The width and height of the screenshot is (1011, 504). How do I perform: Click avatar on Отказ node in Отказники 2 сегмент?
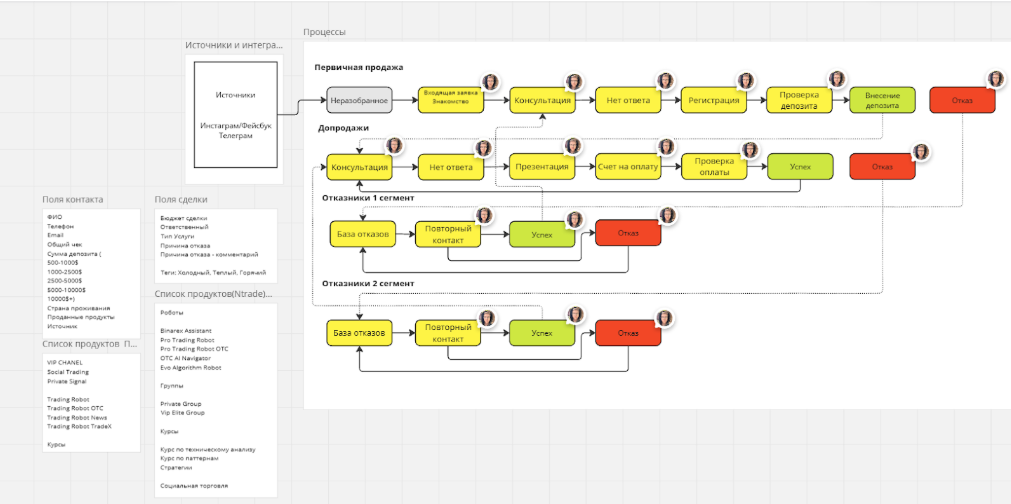coord(664,318)
